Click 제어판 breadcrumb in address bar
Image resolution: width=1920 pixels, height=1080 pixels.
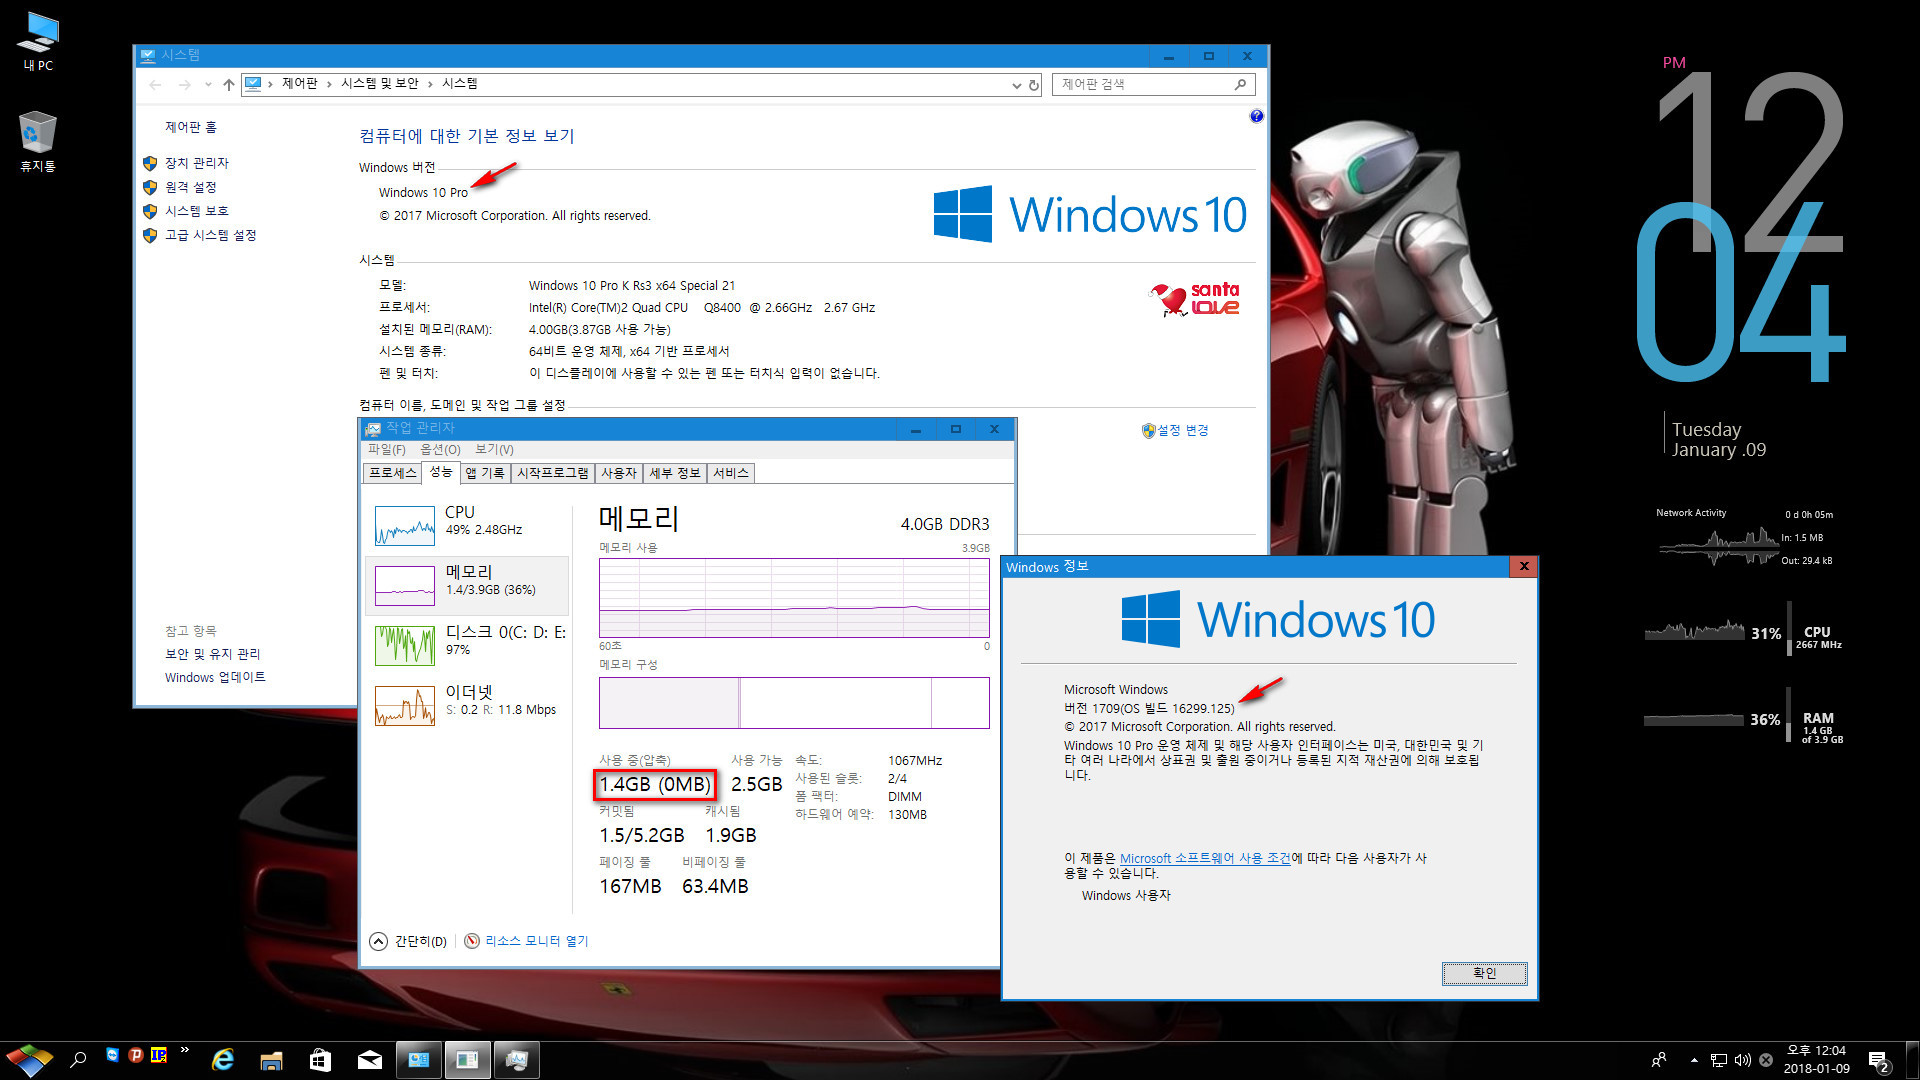coord(299,84)
